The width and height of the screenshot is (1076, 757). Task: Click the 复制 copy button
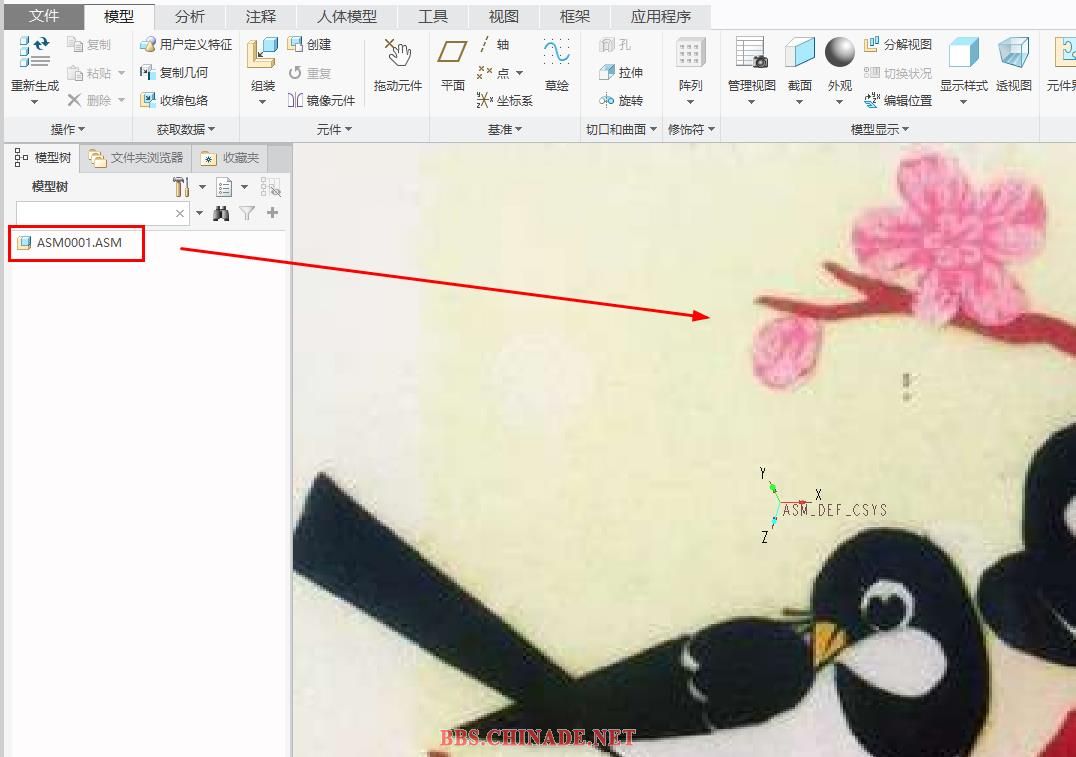[89, 45]
